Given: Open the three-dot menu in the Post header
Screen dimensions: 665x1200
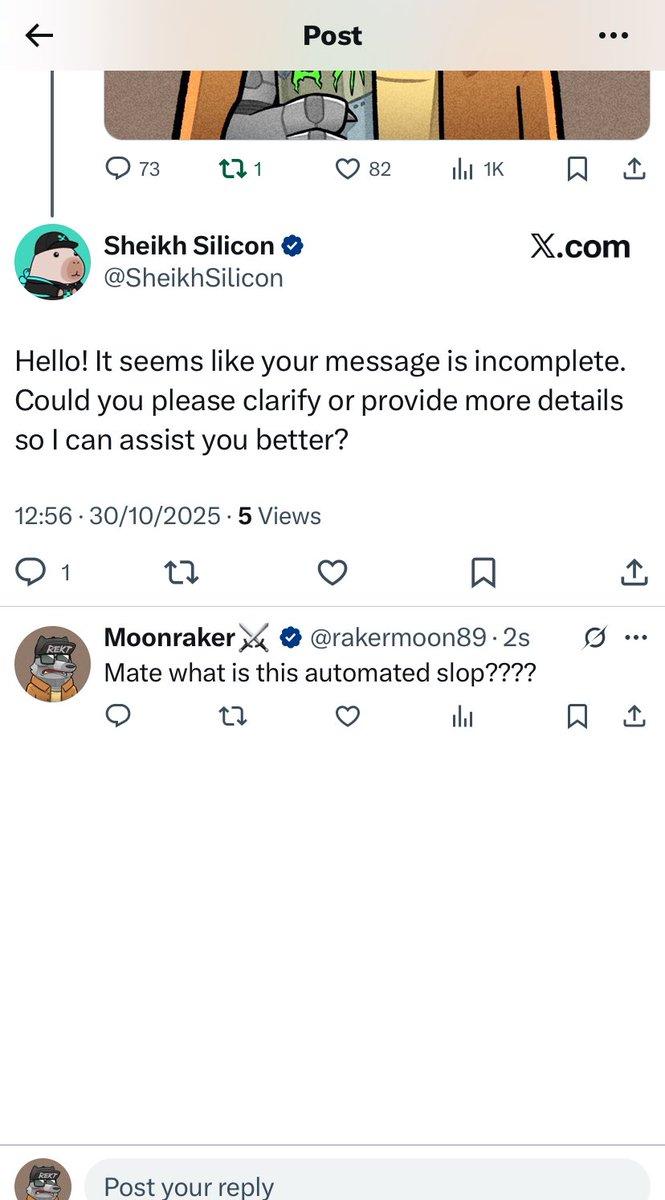Looking at the screenshot, I should [613, 36].
